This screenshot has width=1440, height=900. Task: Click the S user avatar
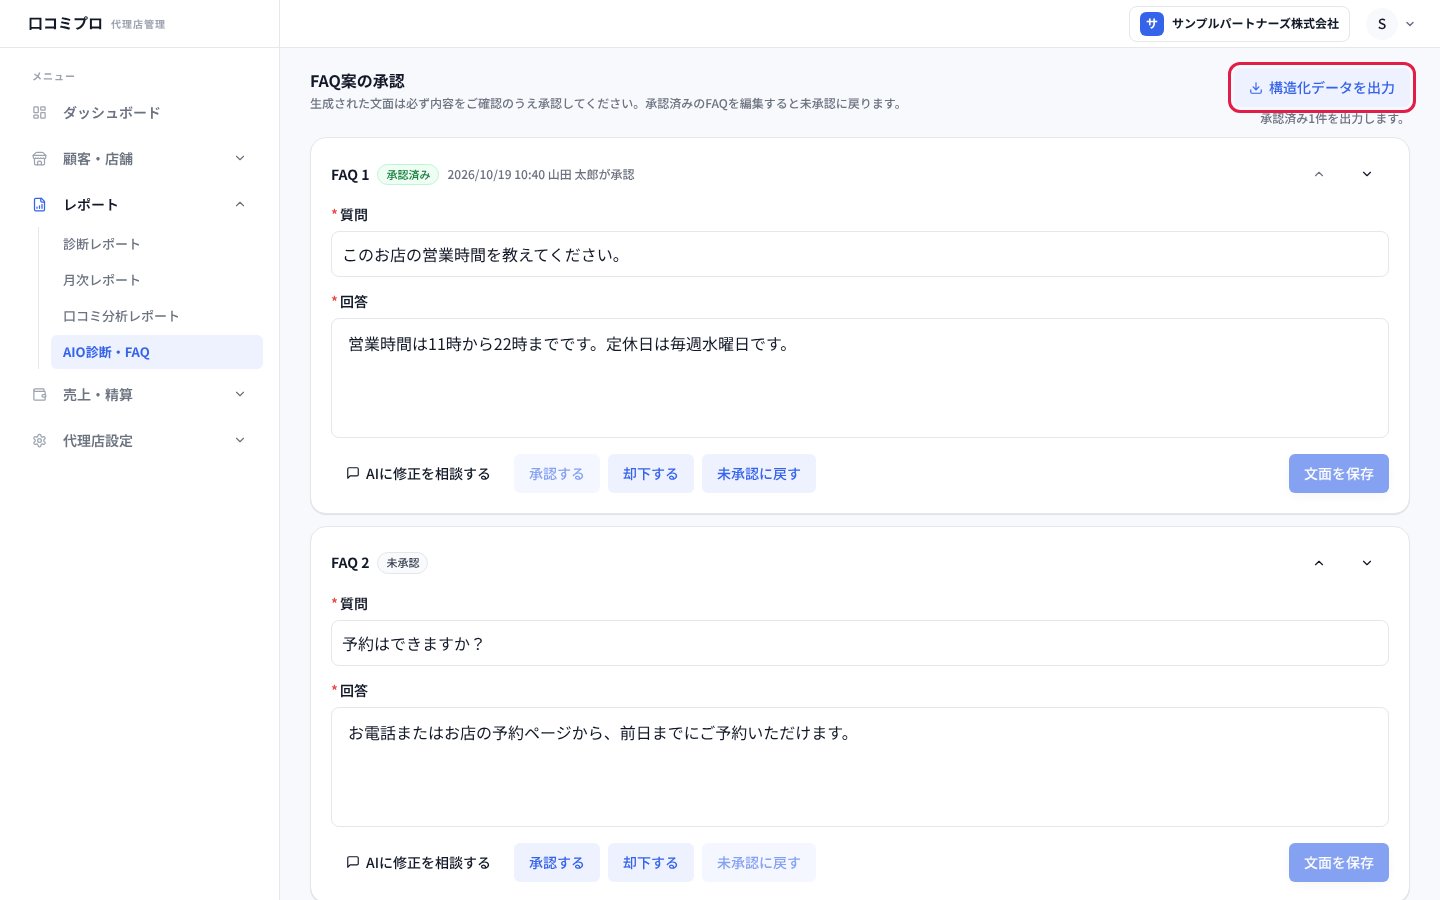coord(1382,24)
